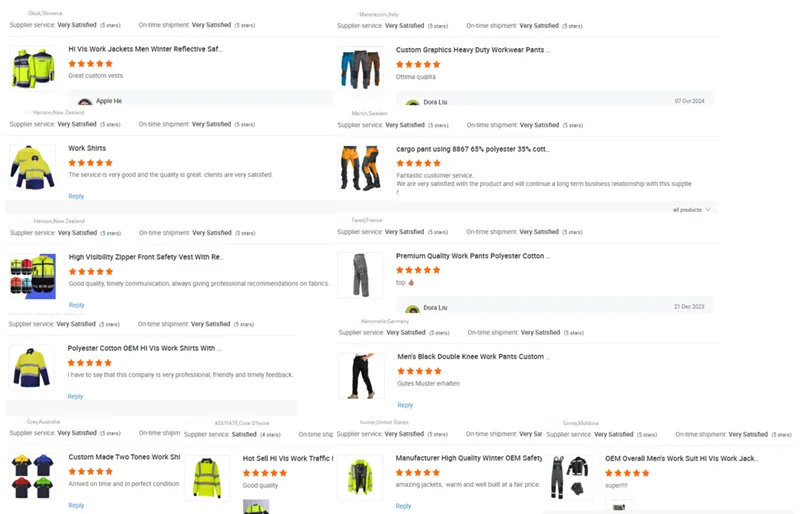Open the Polyester Cotton OEM Hi Vis title

click(x=144, y=348)
